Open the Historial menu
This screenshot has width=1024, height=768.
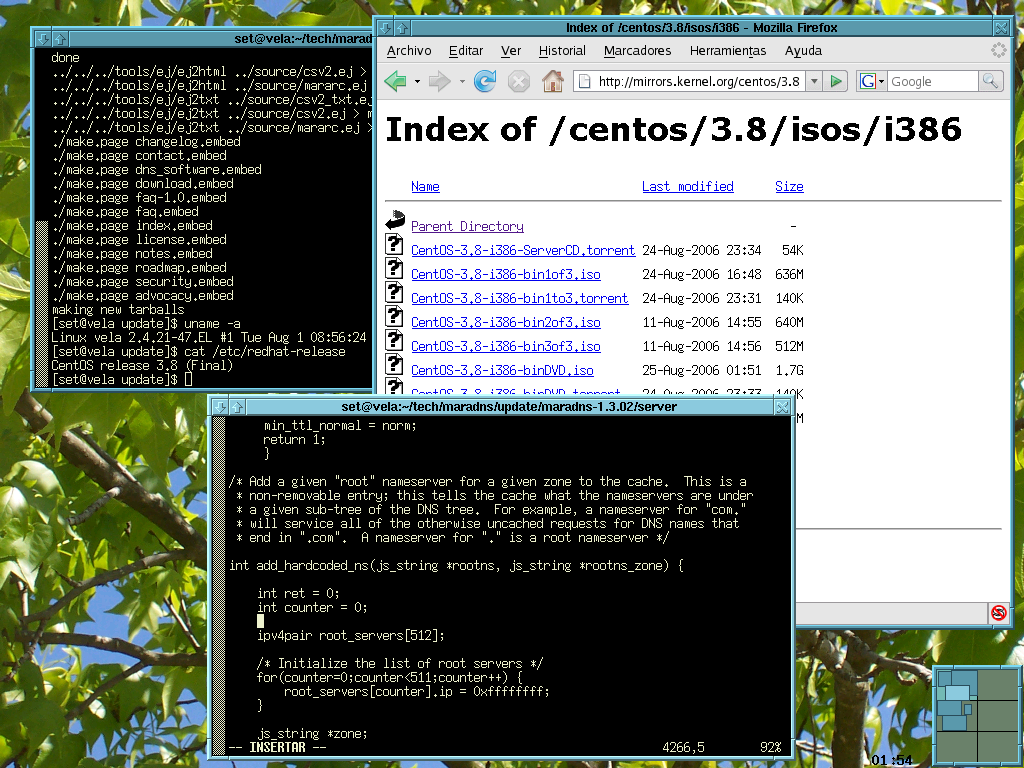click(x=562, y=50)
